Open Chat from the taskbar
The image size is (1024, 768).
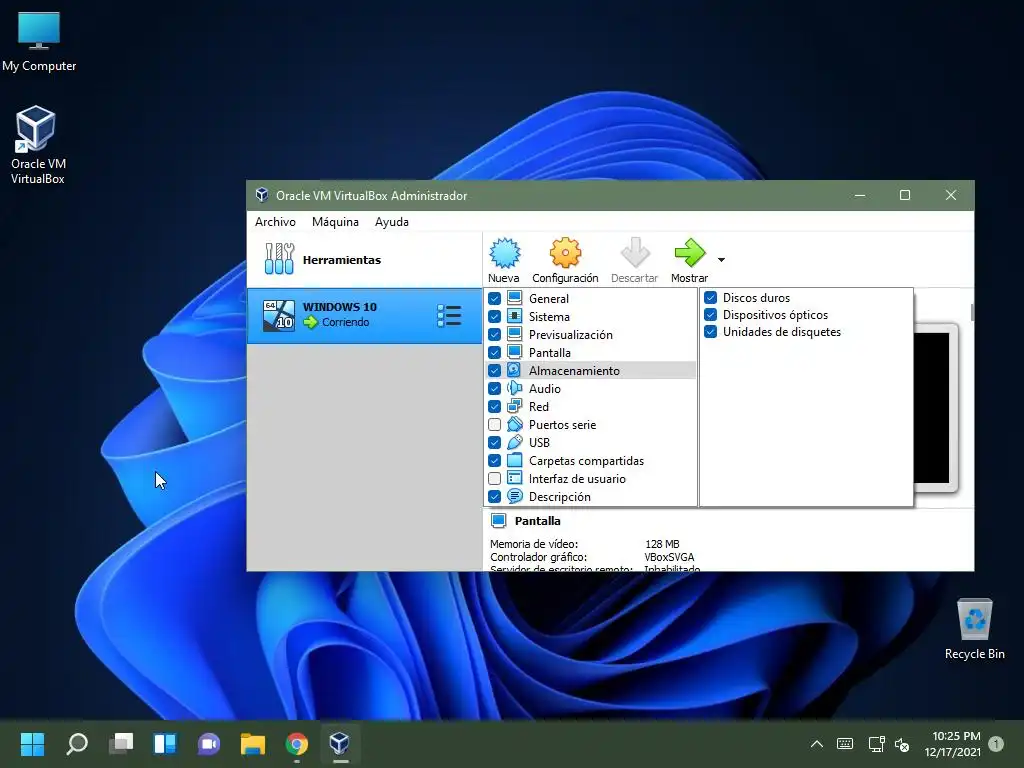[209, 743]
